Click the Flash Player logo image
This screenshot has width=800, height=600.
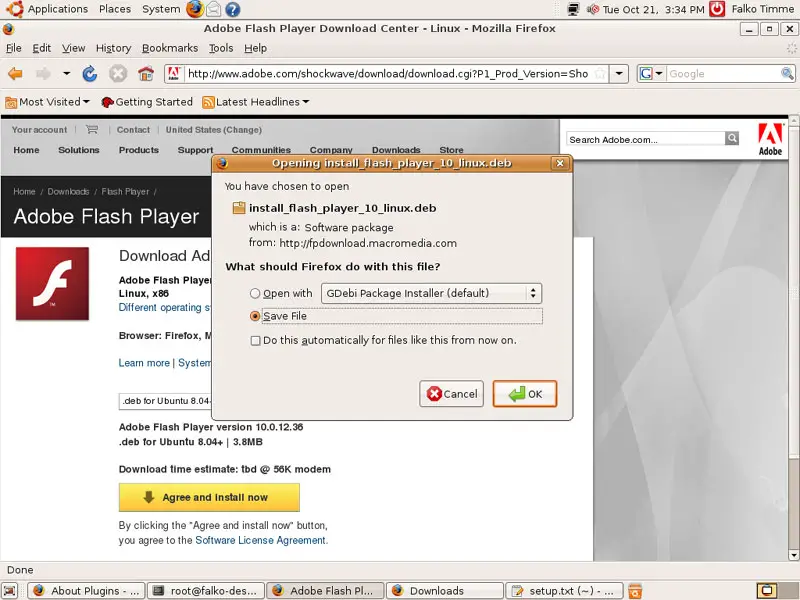click(x=52, y=284)
